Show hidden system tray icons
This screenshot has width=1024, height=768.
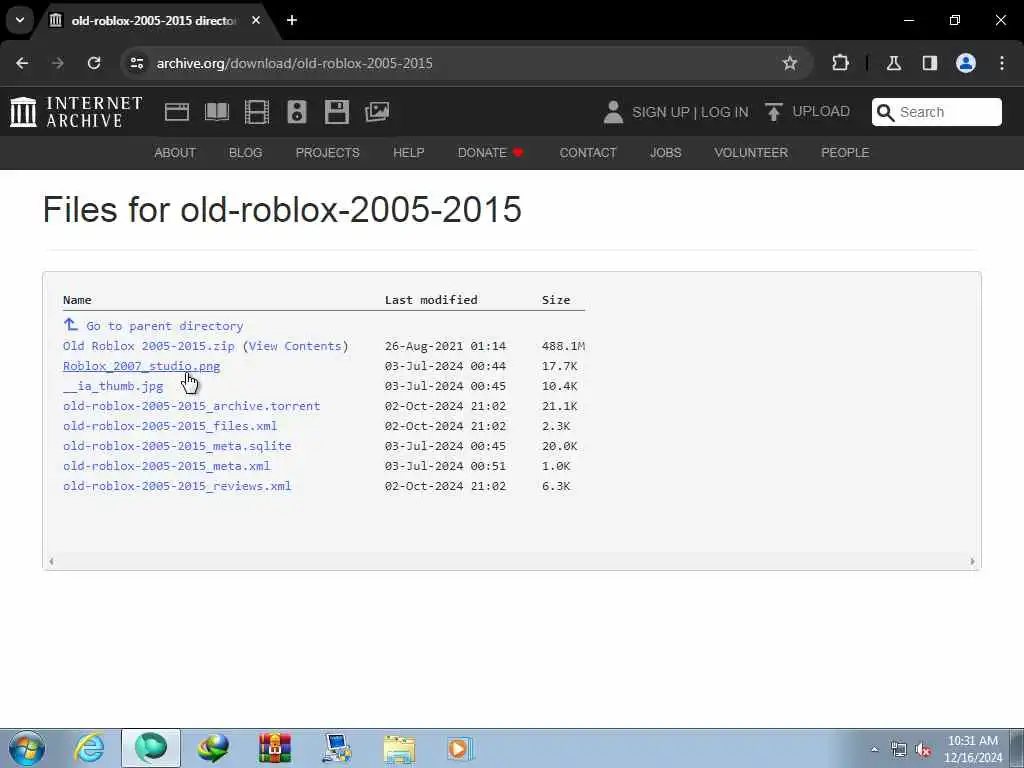pyautogui.click(x=874, y=749)
